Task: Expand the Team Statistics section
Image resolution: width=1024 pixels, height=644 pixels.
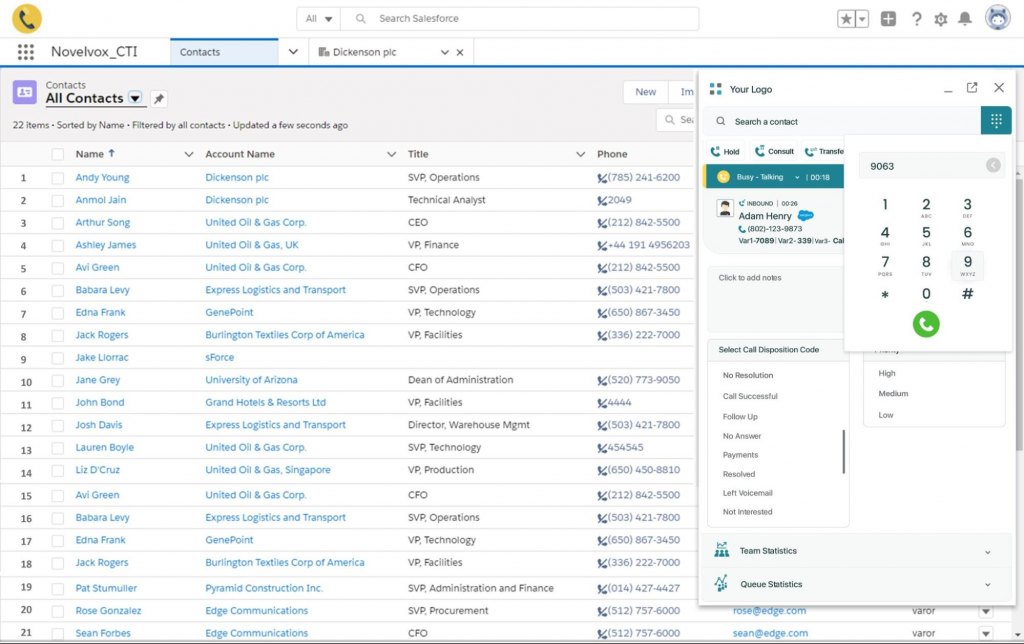Action: pos(987,552)
